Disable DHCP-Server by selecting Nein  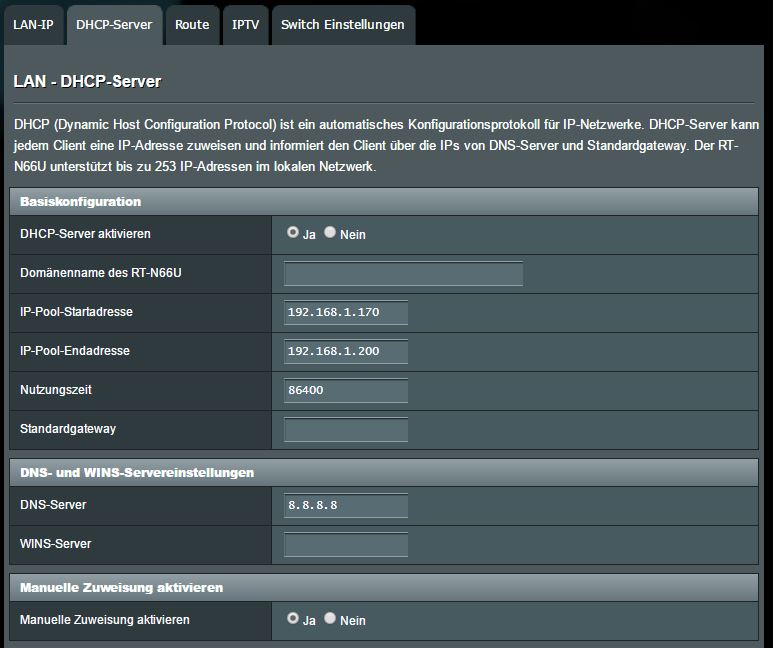pyautogui.click(x=330, y=232)
